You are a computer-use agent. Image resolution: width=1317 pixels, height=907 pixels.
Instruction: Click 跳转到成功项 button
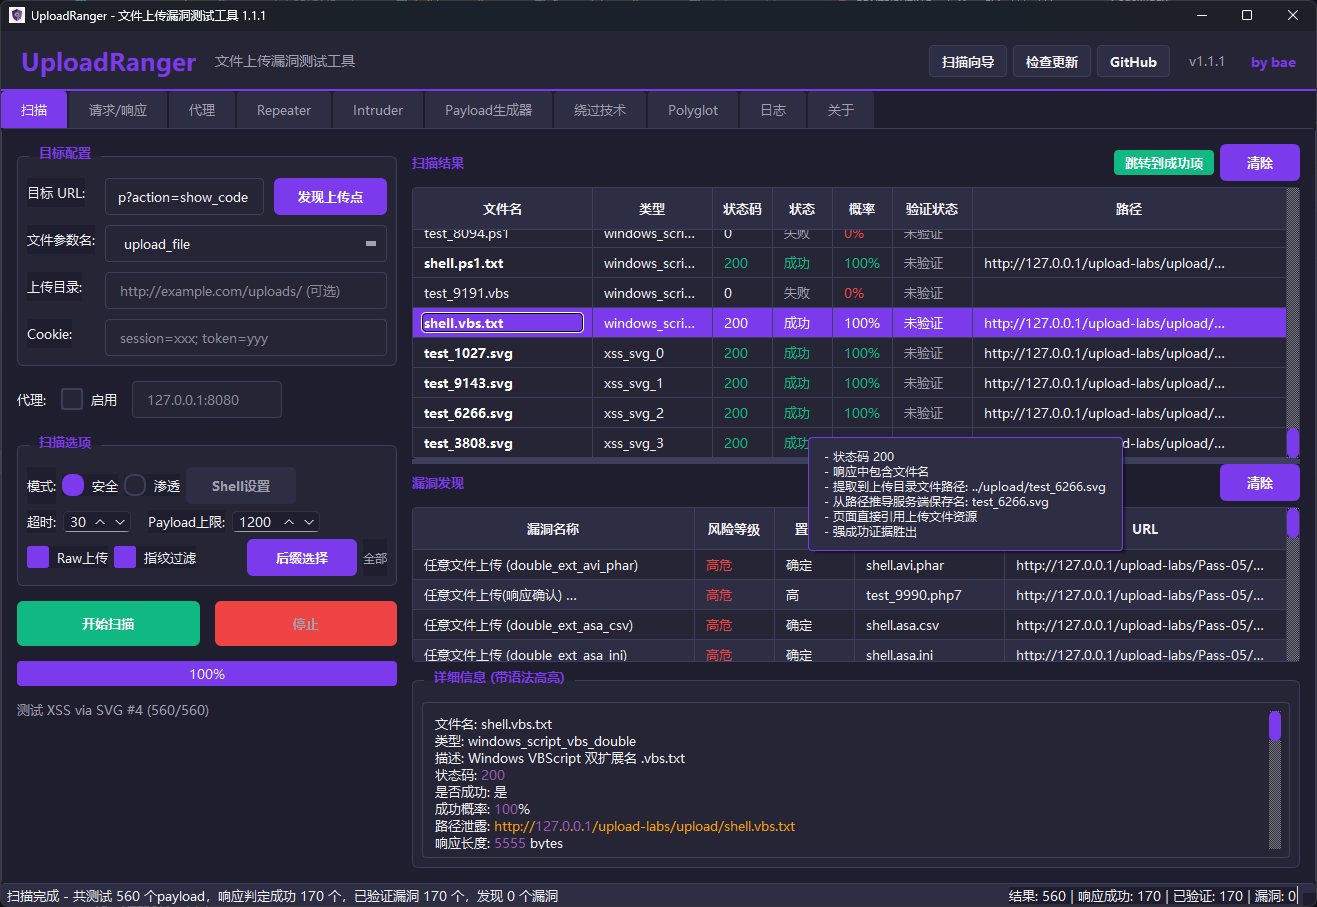1164,163
